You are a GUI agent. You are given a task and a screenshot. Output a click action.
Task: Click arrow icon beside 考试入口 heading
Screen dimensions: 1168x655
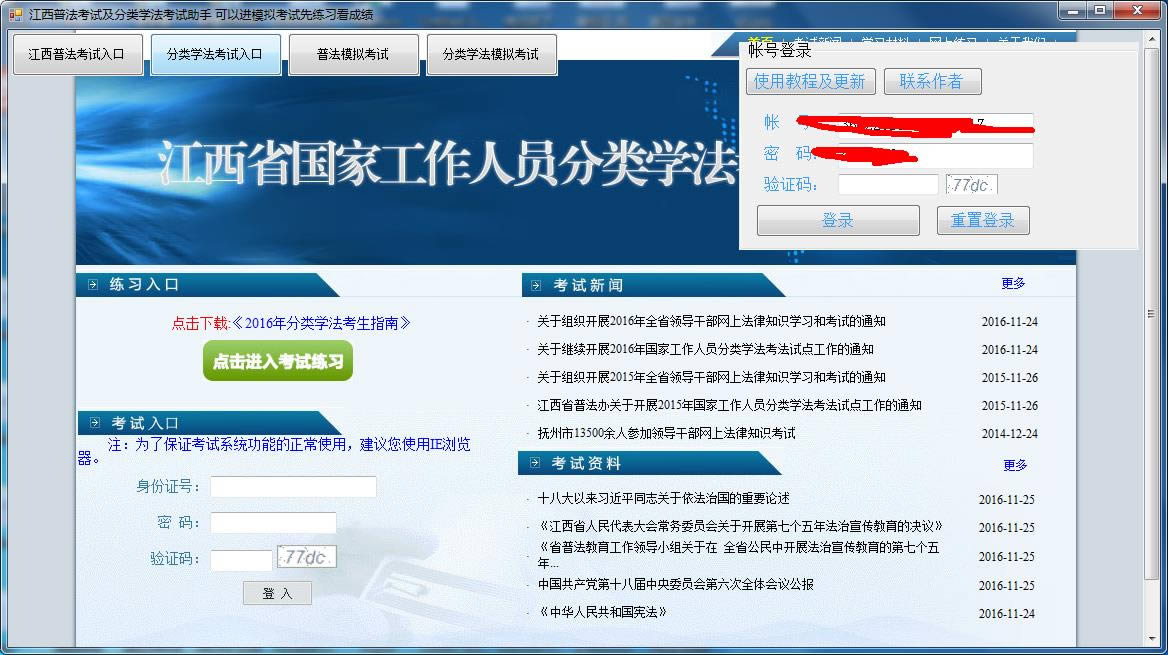95,423
